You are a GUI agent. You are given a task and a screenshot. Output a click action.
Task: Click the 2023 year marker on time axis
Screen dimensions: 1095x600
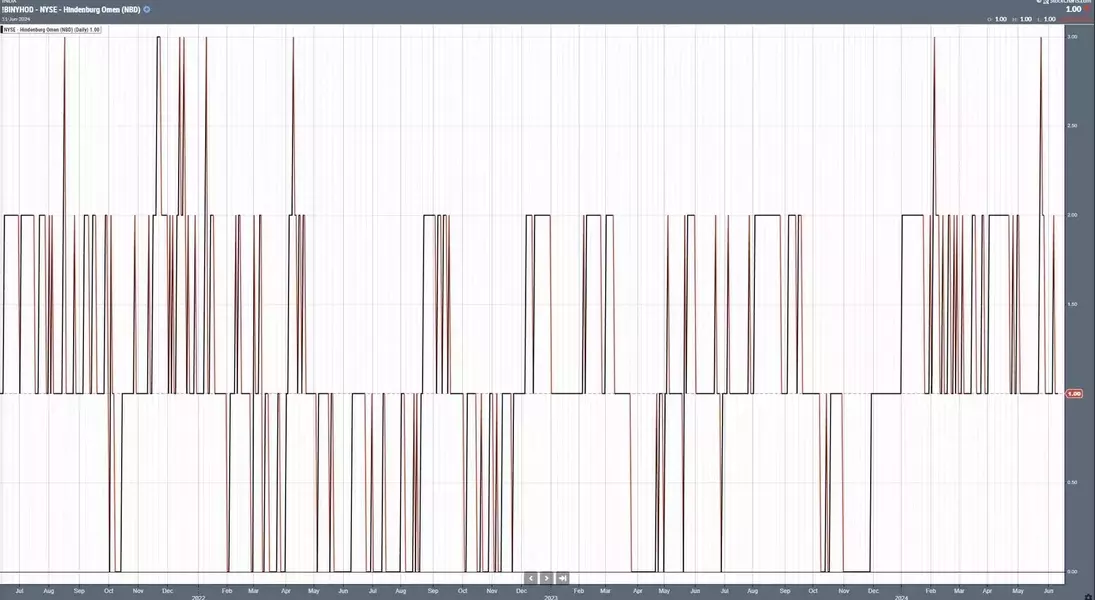tap(550, 597)
